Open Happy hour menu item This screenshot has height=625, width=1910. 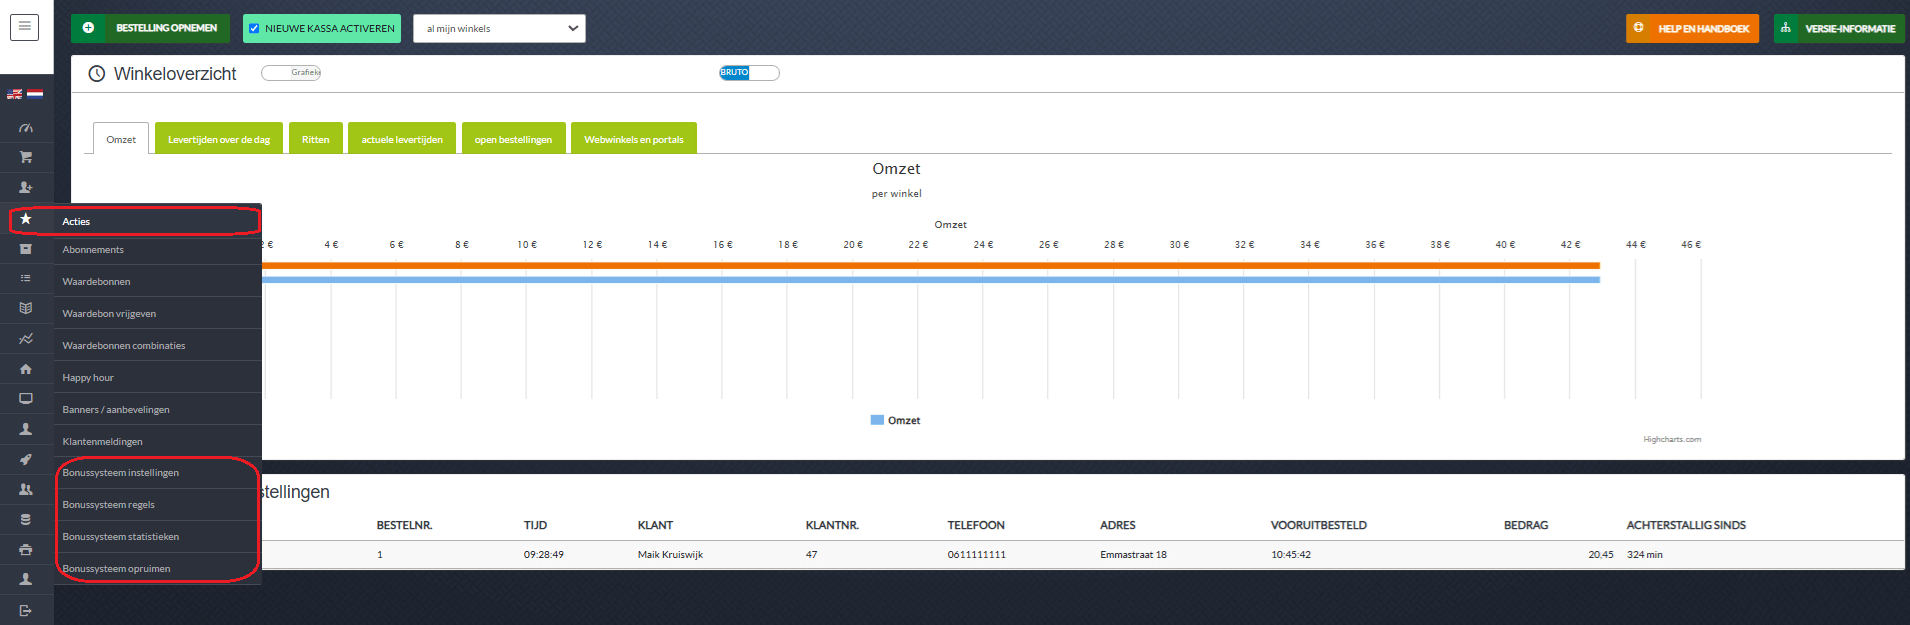point(158,378)
